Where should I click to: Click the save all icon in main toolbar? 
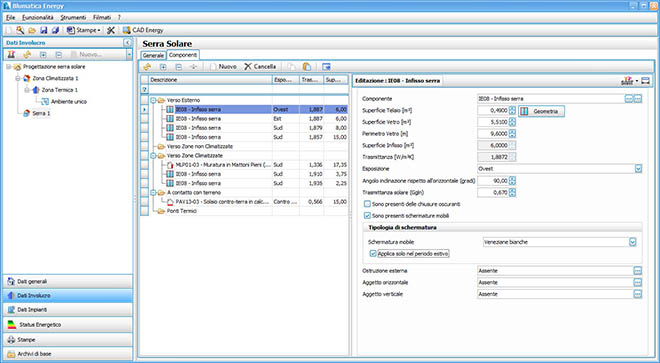click(55, 30)
